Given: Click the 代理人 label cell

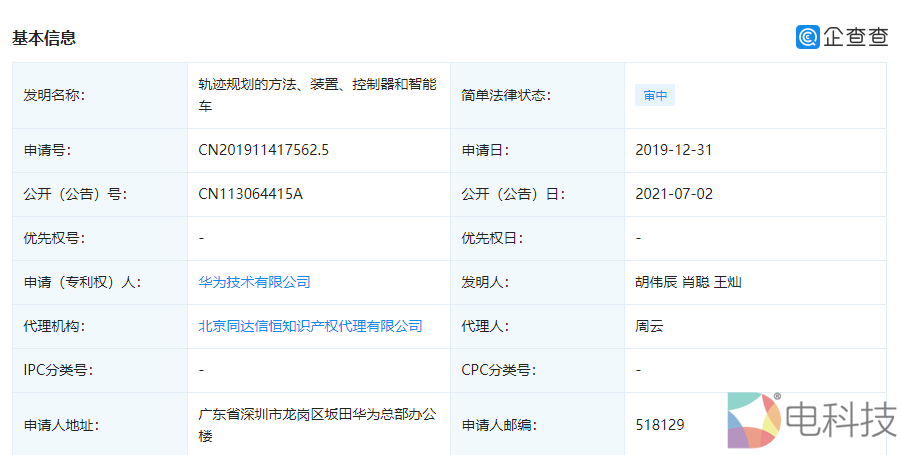Looking at the screenshot, I should pos(537,326).
